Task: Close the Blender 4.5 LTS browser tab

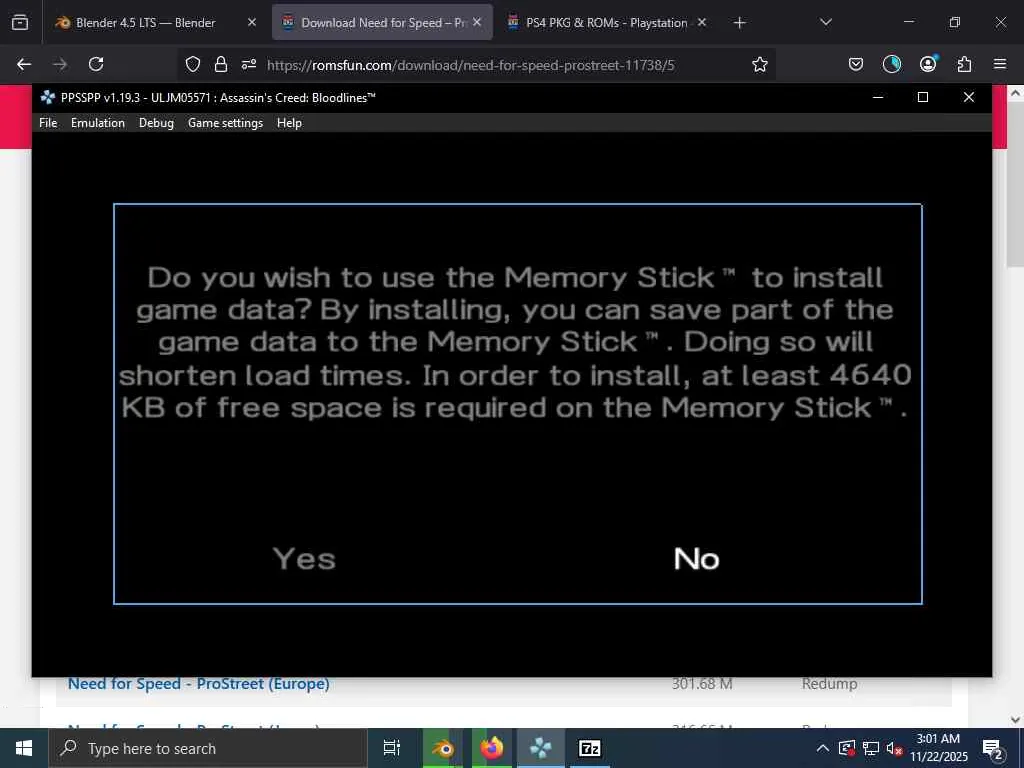Action: click(x=252, y=22)
